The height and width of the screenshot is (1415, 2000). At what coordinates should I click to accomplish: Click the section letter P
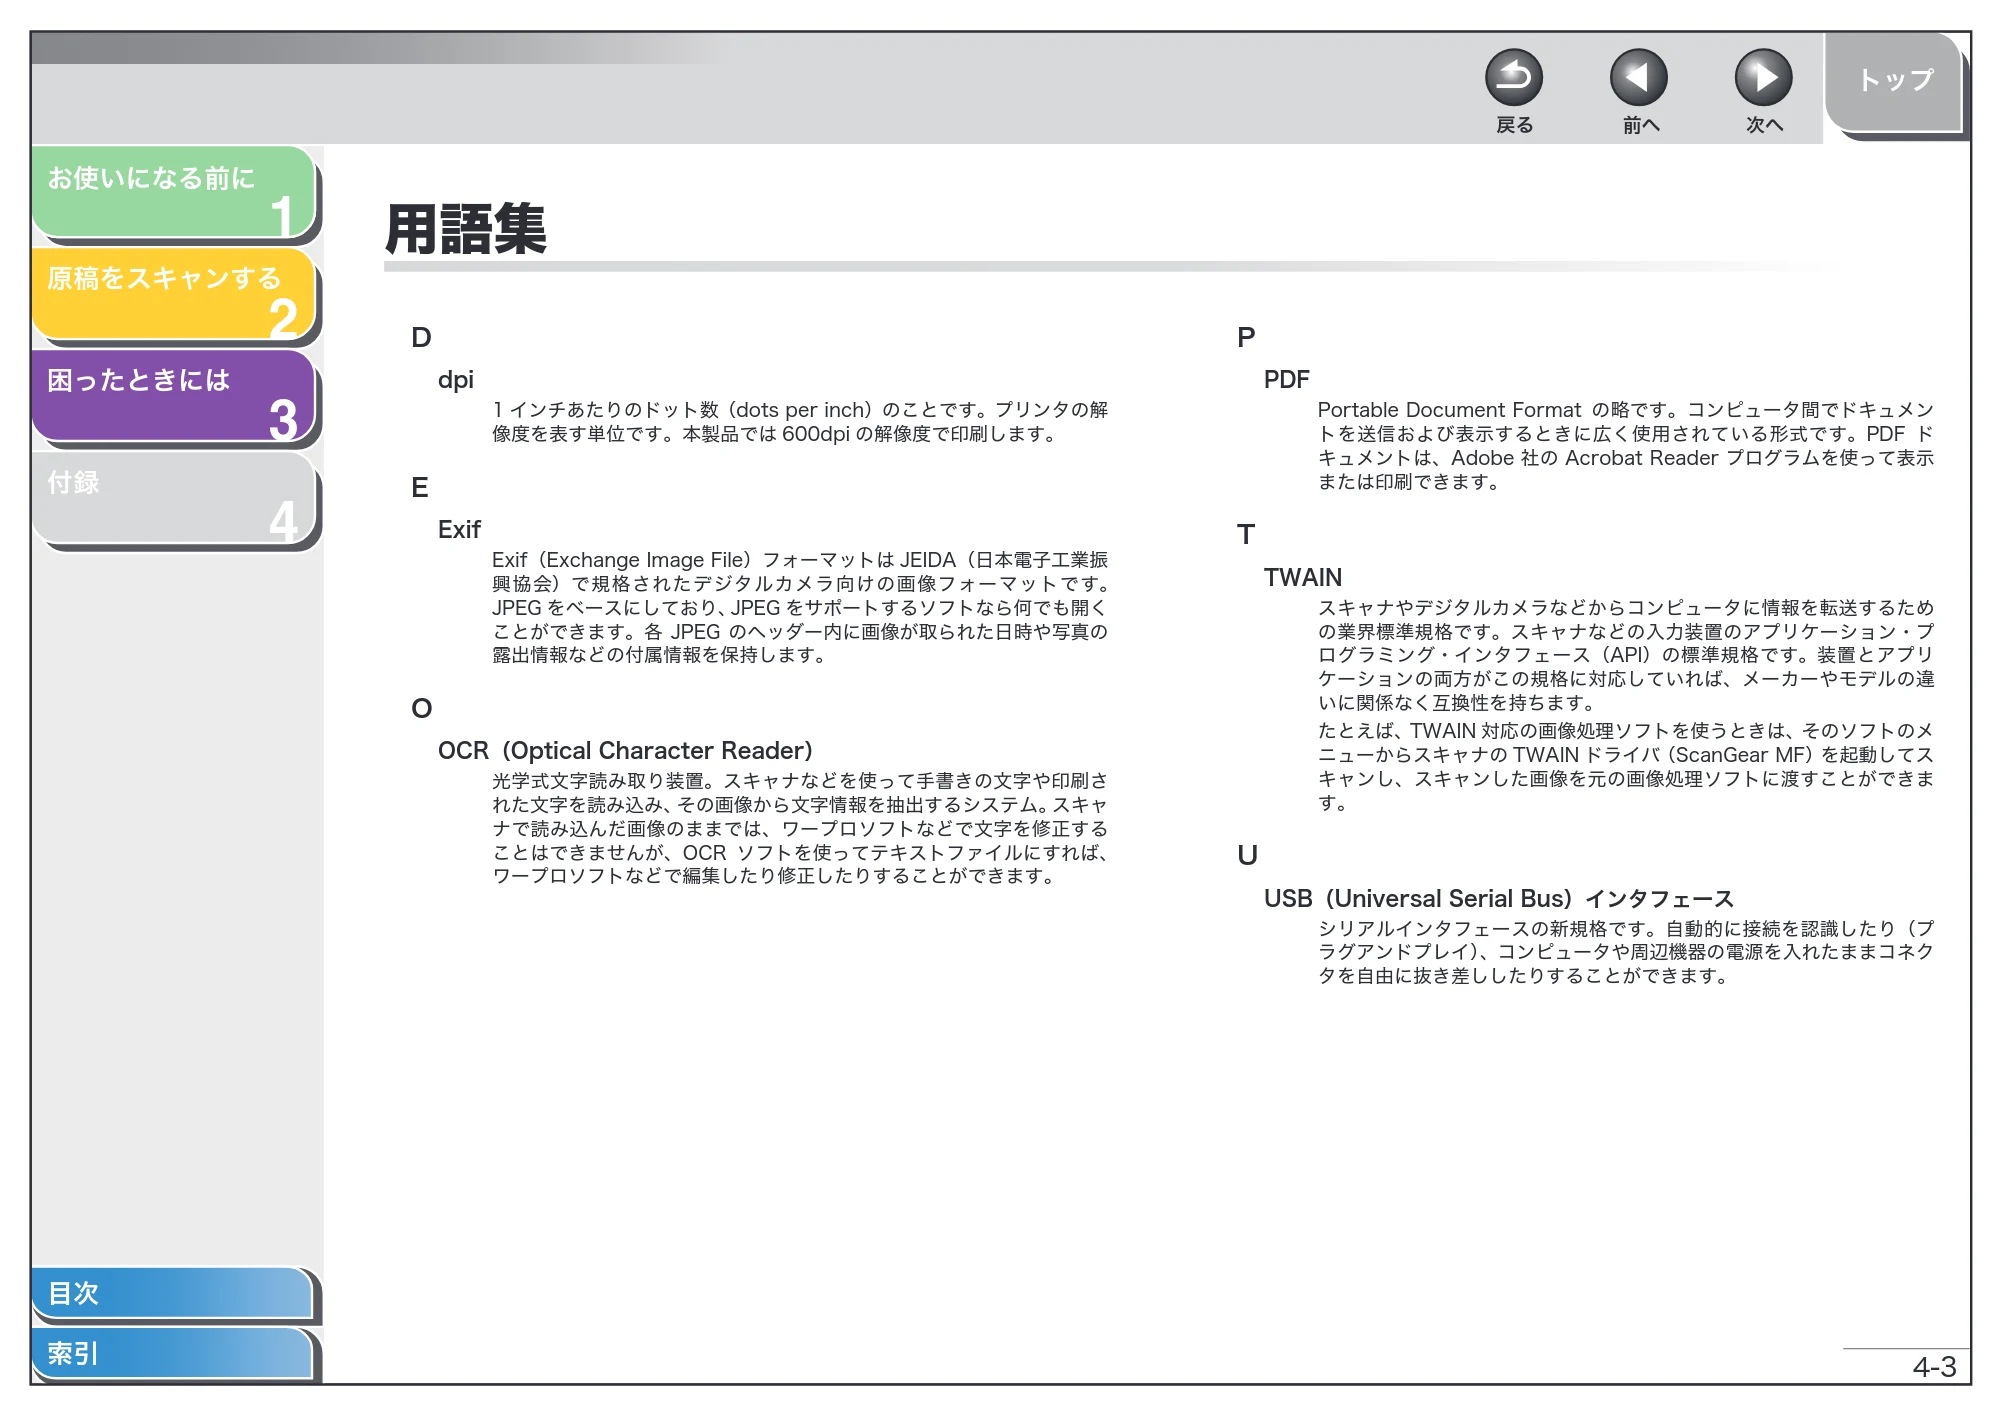point(1246,338)
